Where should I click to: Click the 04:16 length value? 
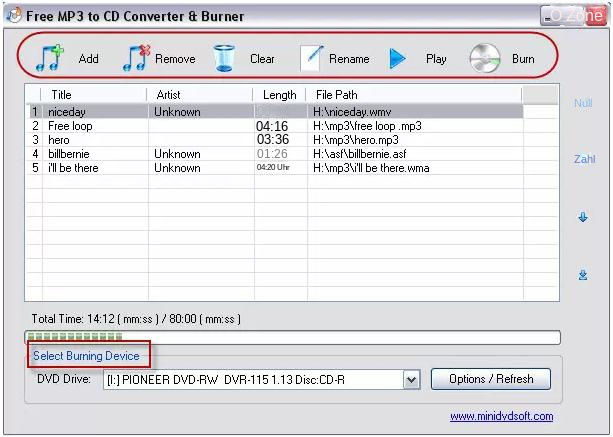(272, 126)
